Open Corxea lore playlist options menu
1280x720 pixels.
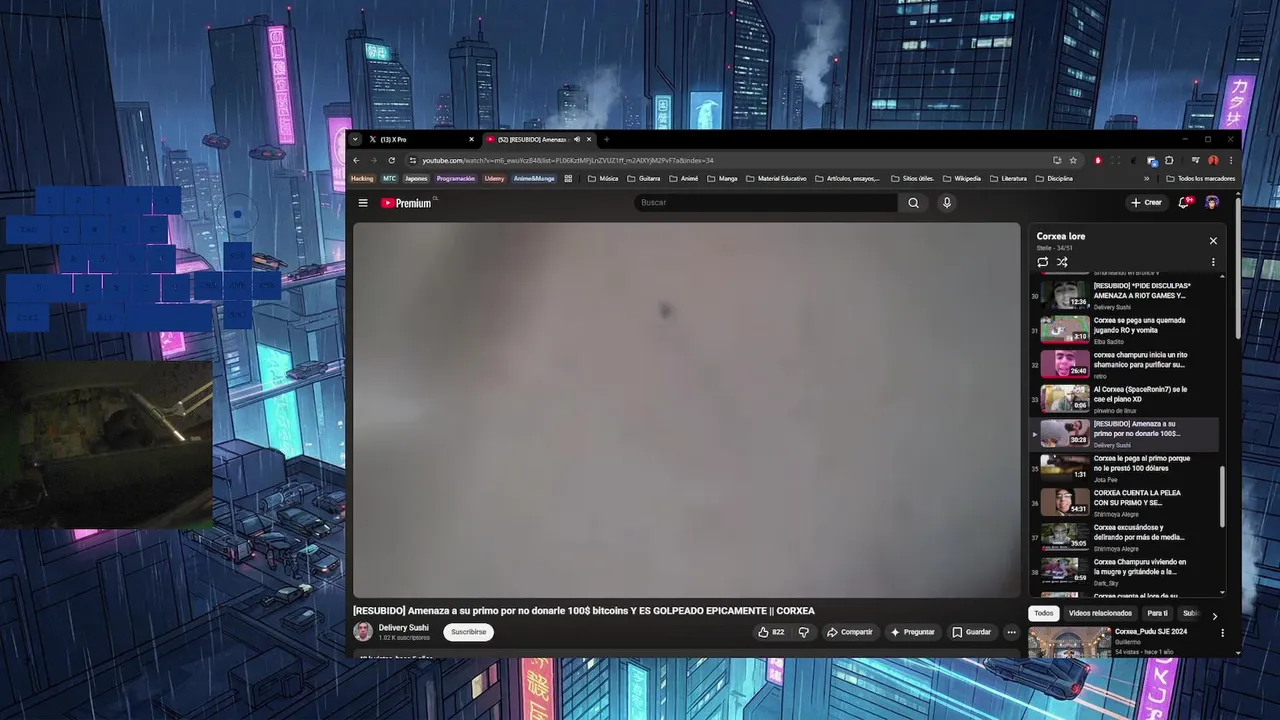[1213, 262]
